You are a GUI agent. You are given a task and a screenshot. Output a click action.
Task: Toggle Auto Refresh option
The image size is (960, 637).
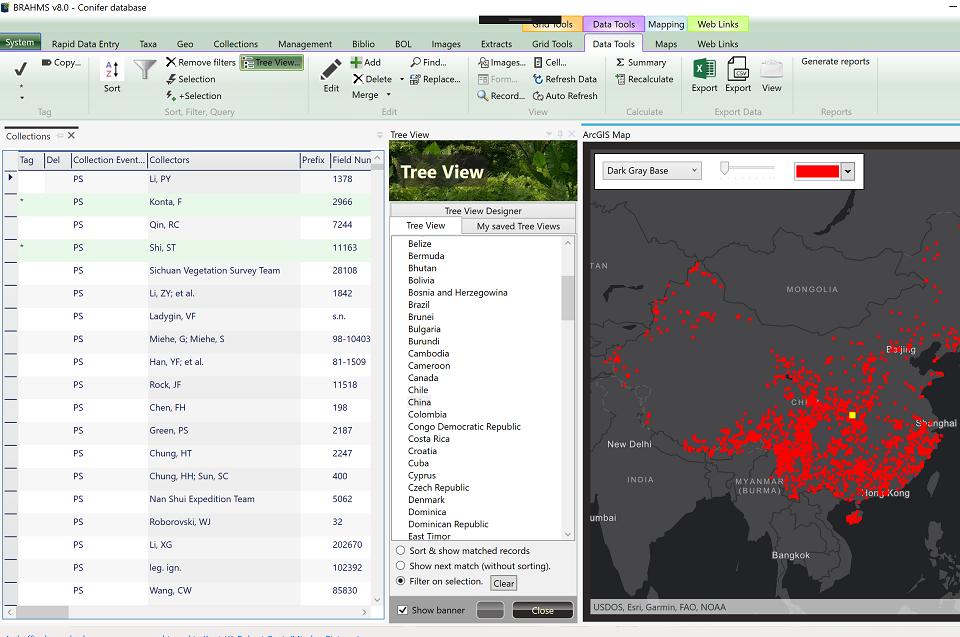[565, 96]
